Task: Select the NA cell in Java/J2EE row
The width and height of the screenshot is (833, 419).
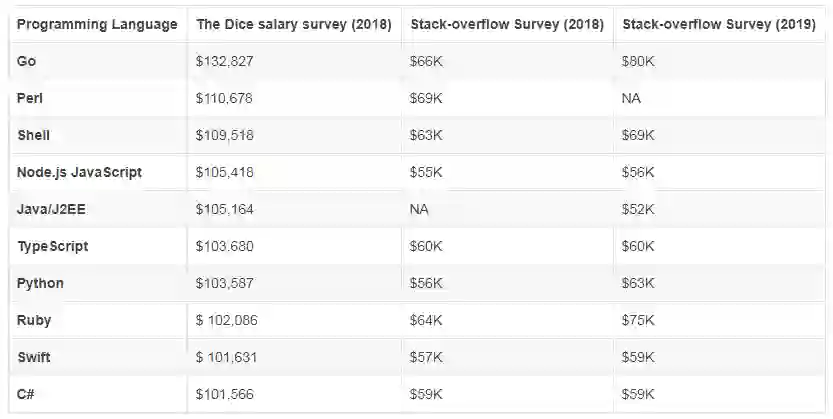Action: click(419, 209)
